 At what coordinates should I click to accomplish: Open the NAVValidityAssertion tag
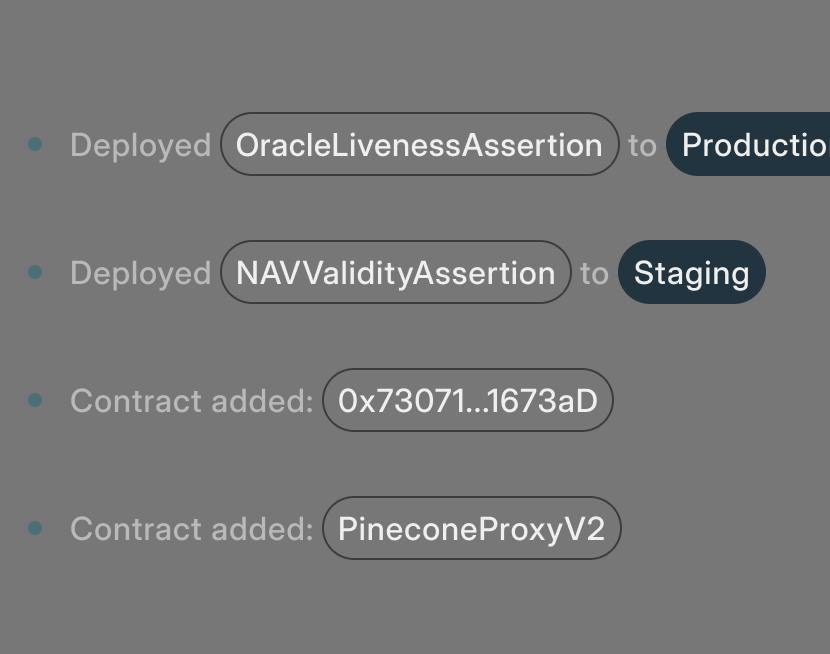pyautogui.click(x=395, y=273)
